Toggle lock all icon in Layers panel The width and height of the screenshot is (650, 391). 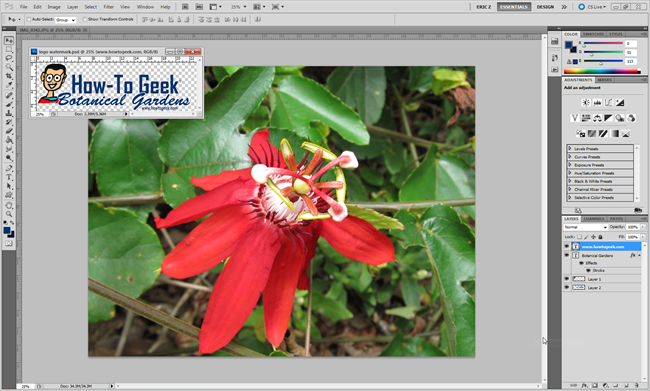[x=600, y=237]
